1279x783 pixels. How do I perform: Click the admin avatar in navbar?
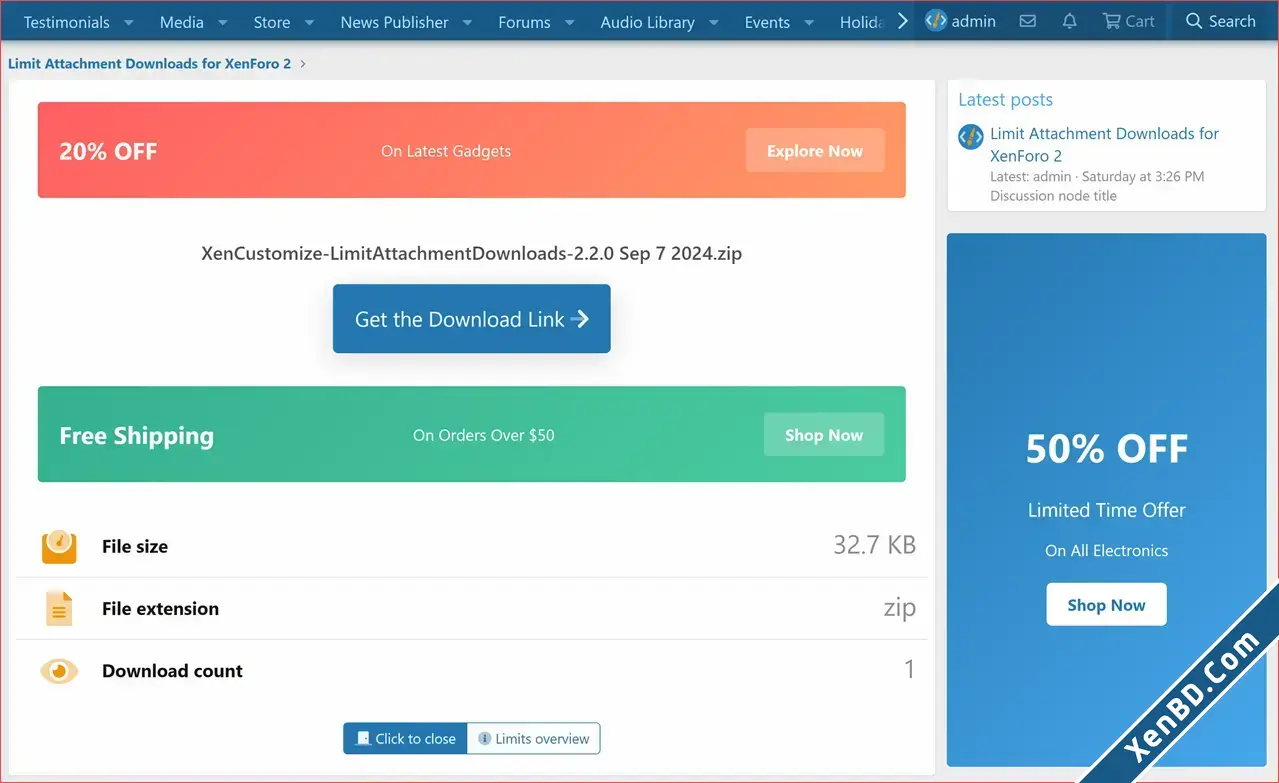936,20
